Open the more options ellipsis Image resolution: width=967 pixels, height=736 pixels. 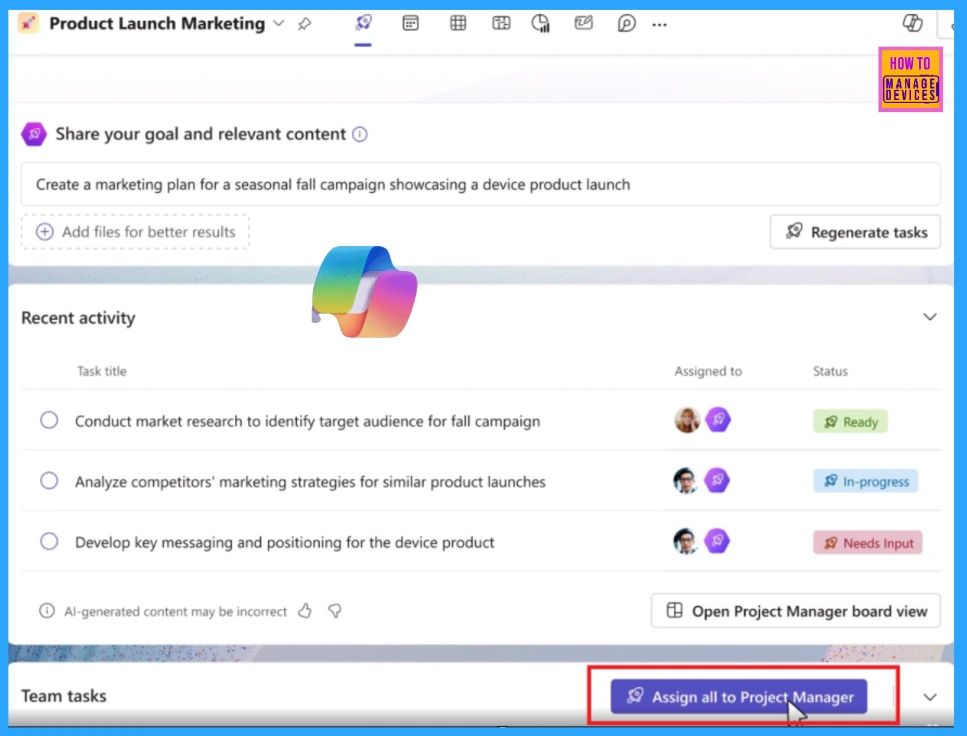click(659, 25)
